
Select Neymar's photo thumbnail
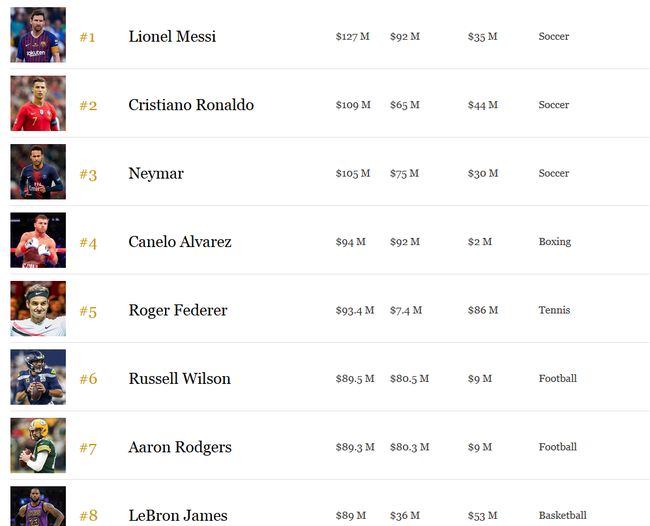pos(38,172)
